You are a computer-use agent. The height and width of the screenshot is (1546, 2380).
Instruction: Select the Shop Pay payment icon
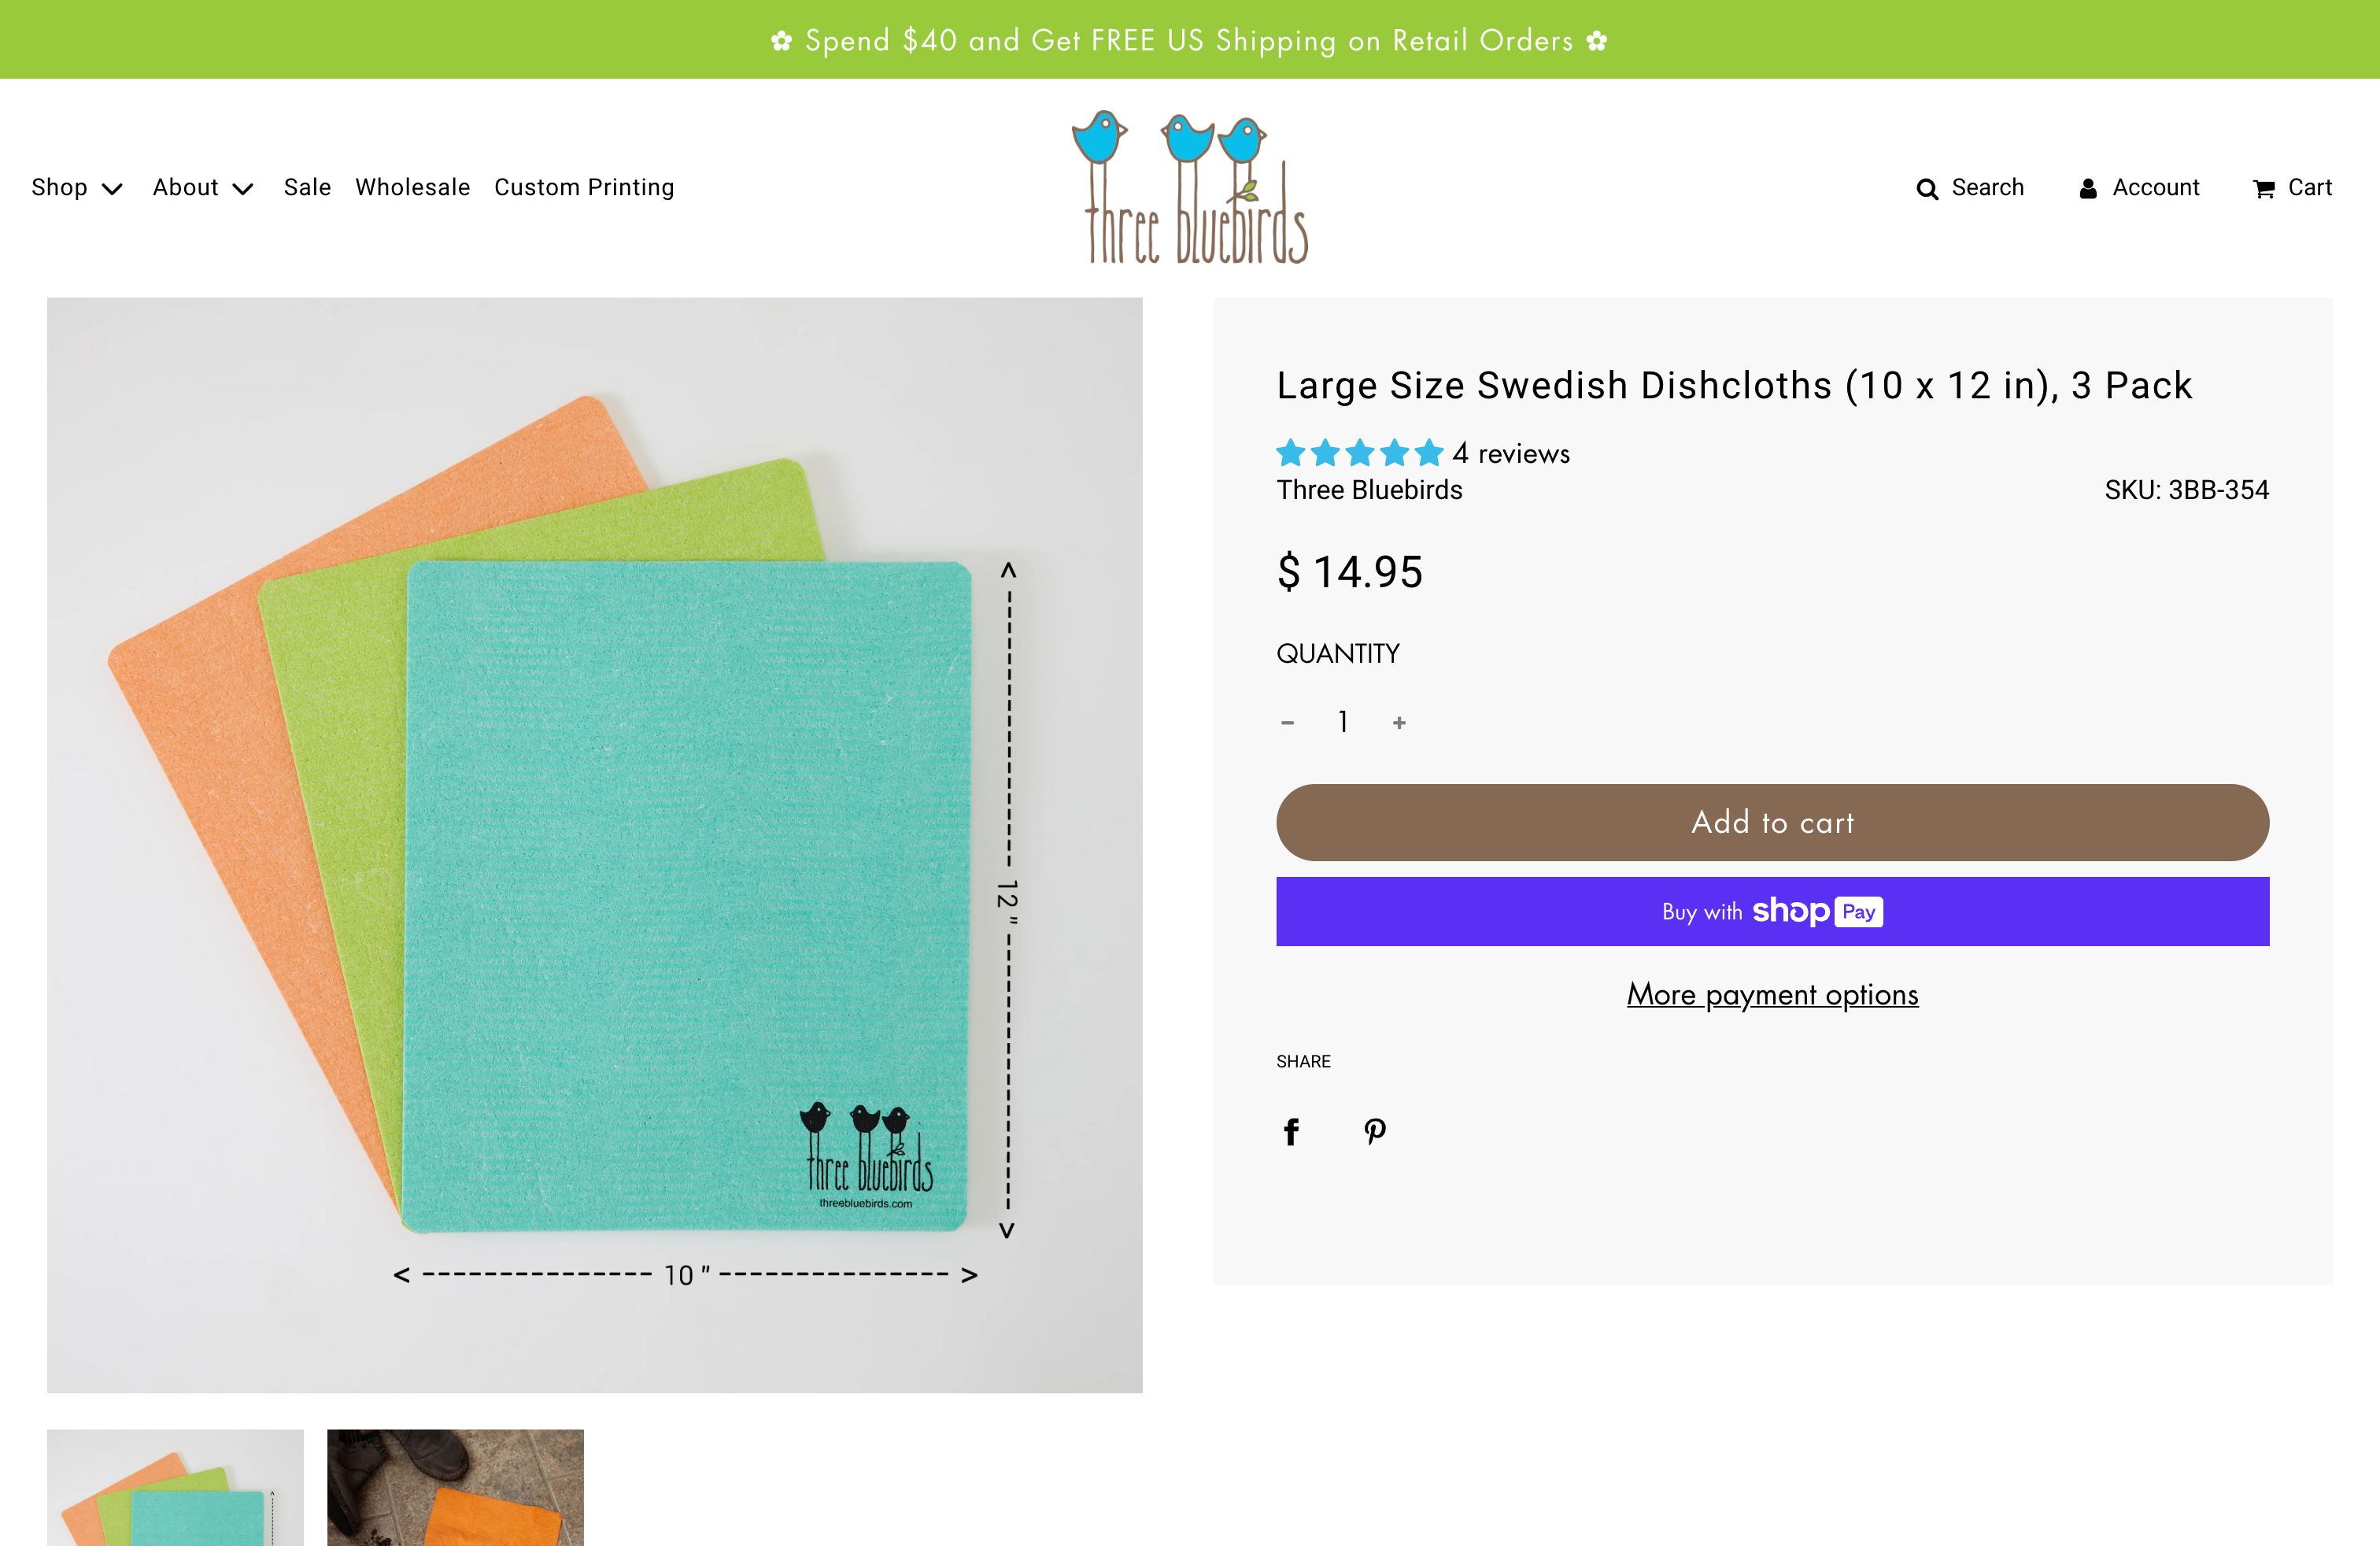[x=1814, y=911]
